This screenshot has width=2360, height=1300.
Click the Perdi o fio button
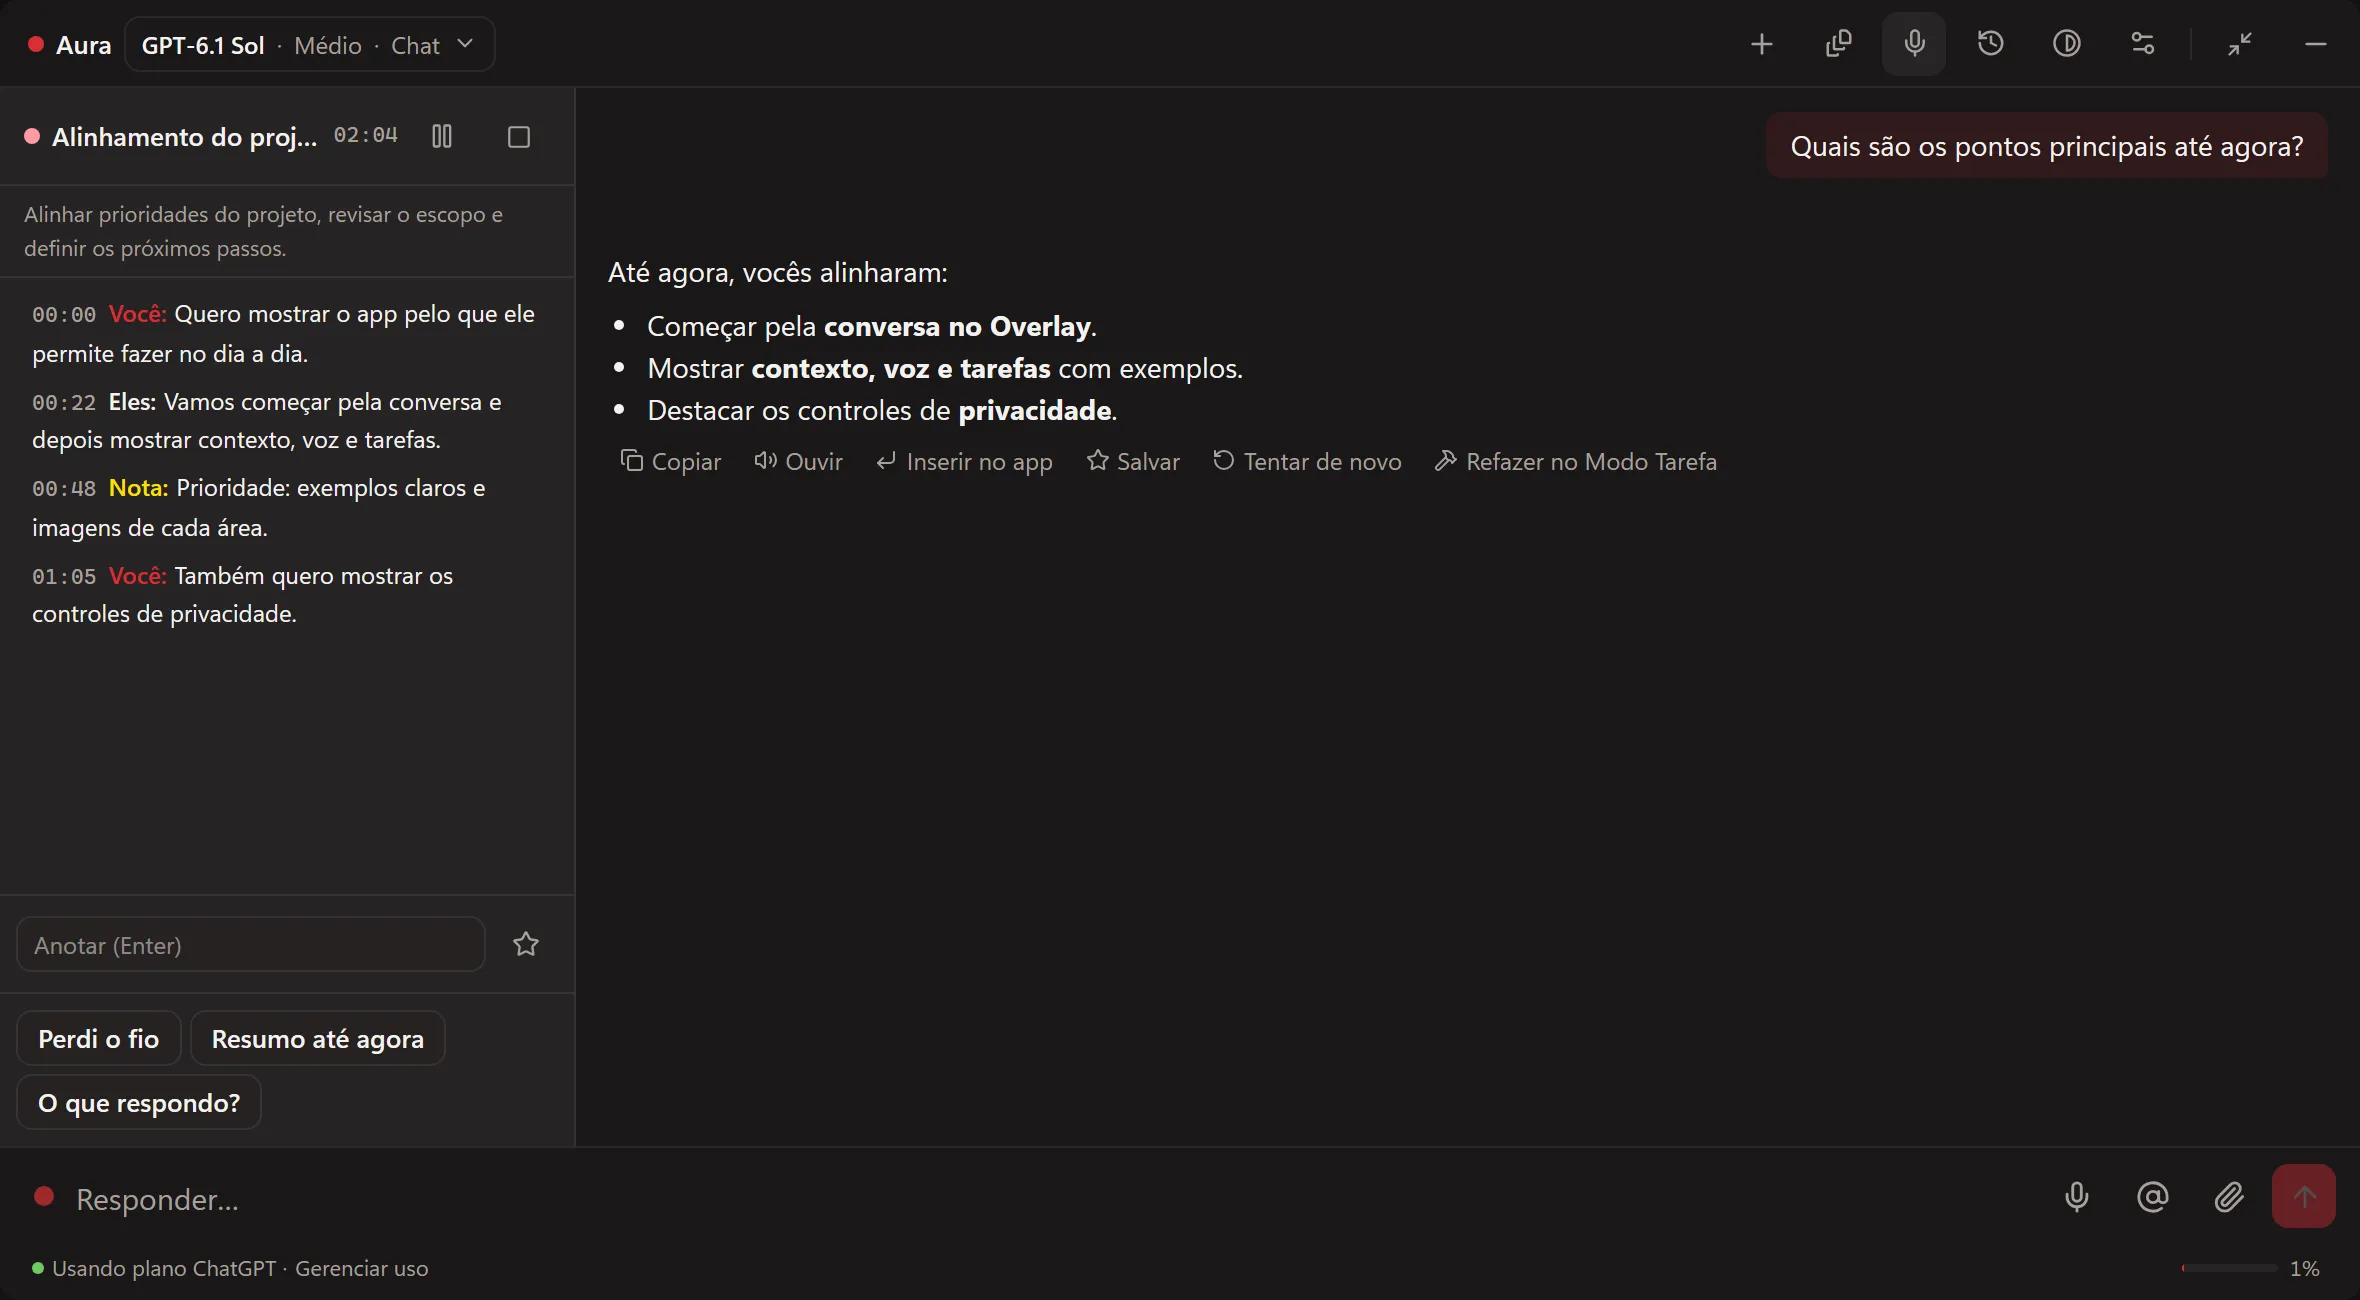point(98,1038)
